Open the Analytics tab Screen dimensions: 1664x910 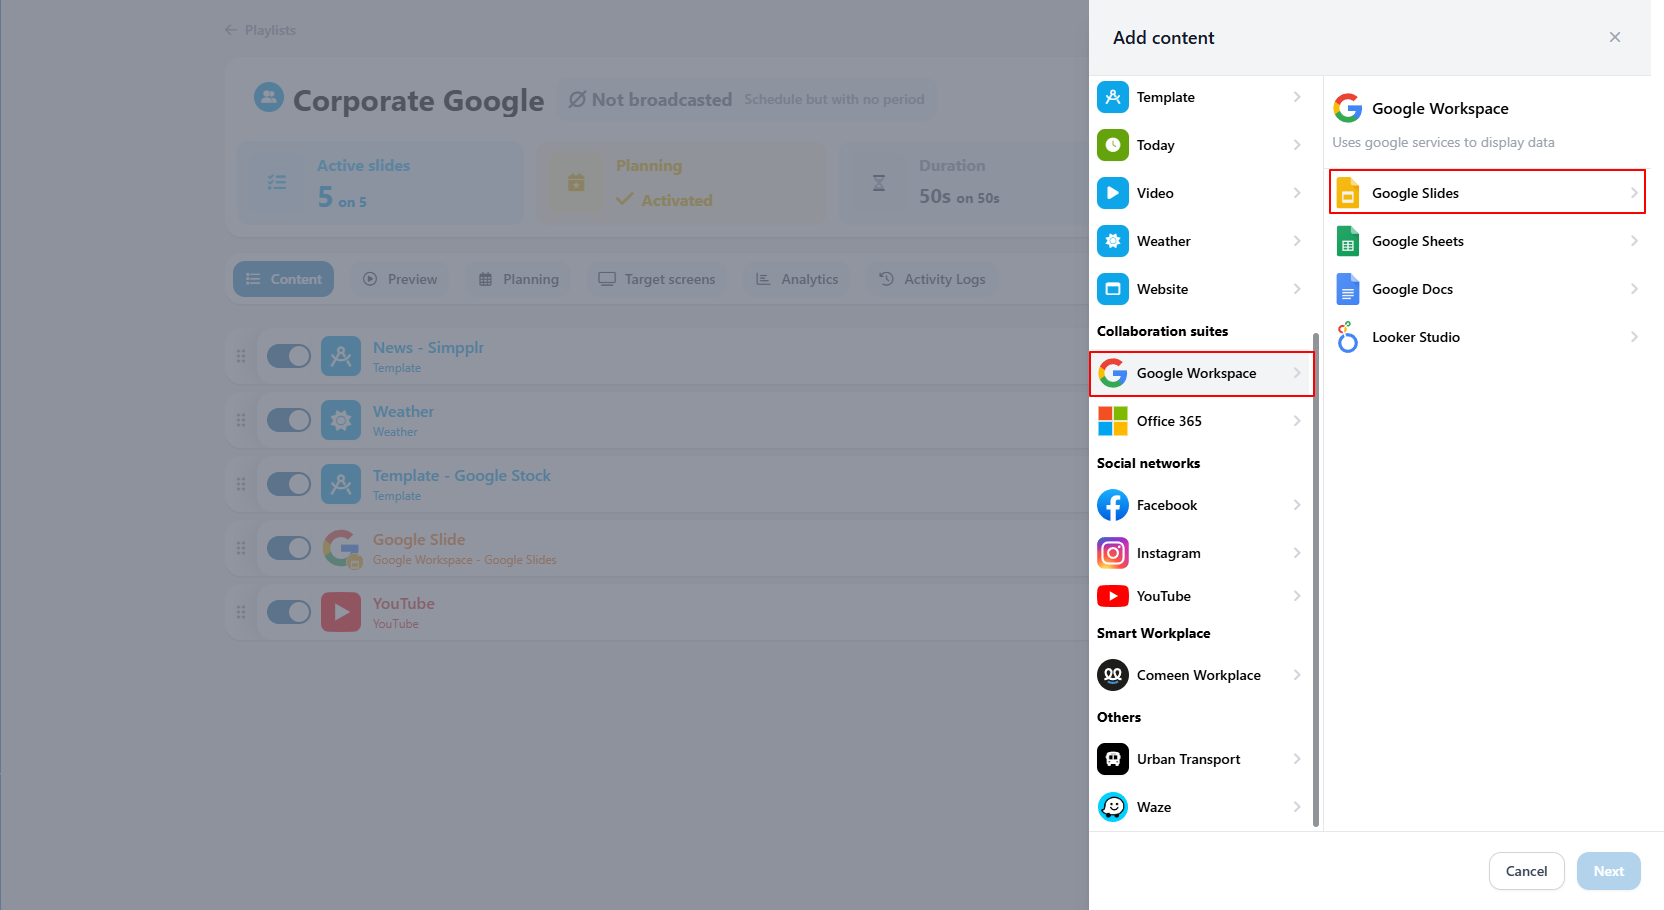[797, 279]
